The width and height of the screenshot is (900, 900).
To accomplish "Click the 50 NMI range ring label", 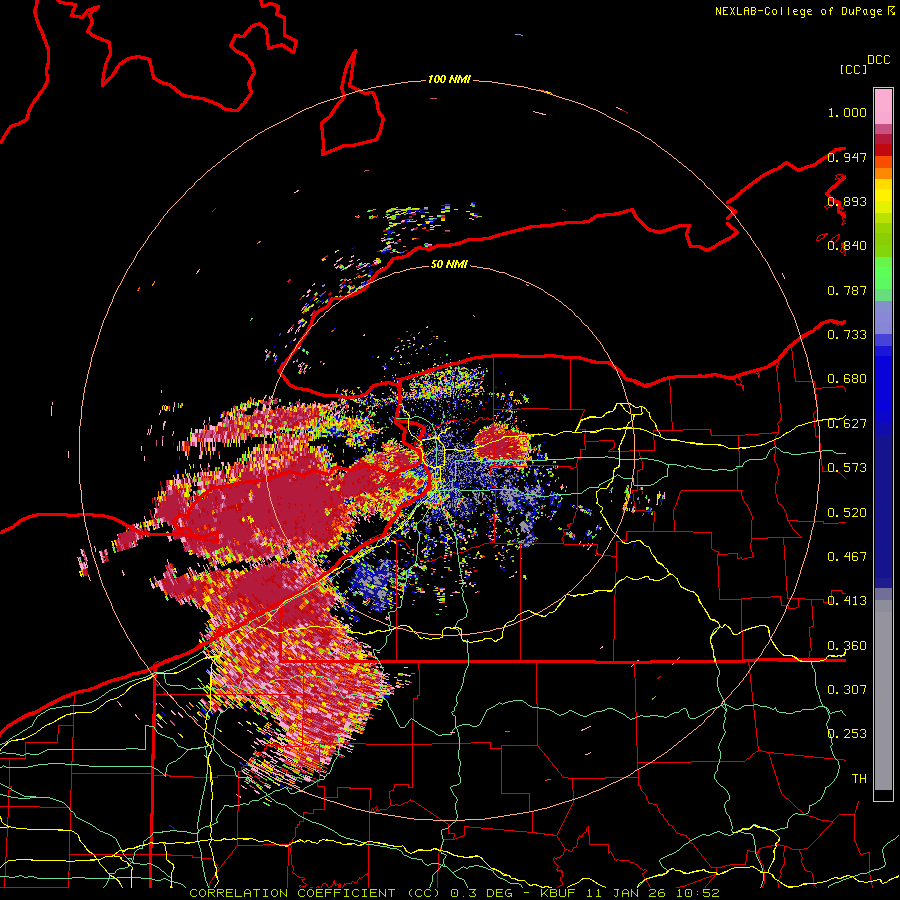I will coord(449,264).
